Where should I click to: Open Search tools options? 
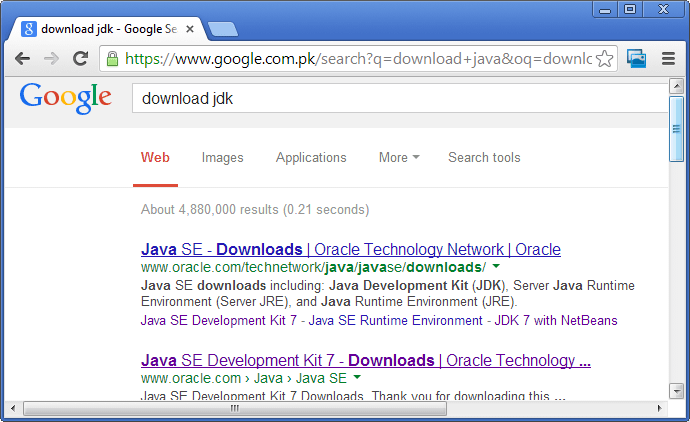[x=484, y=157]
